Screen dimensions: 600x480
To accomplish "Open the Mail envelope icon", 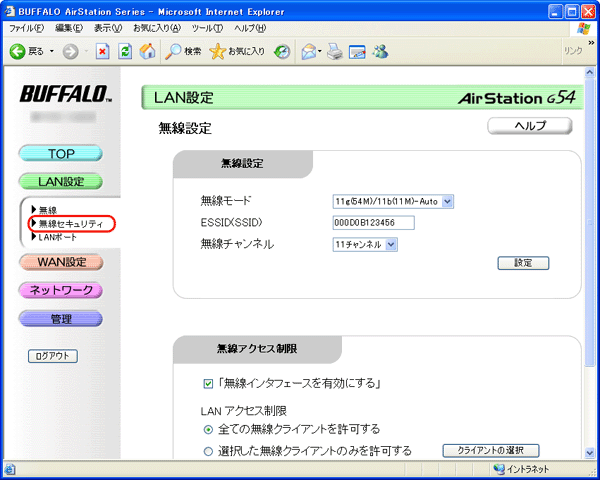I will pyautogui.click(x=308, y=51).
